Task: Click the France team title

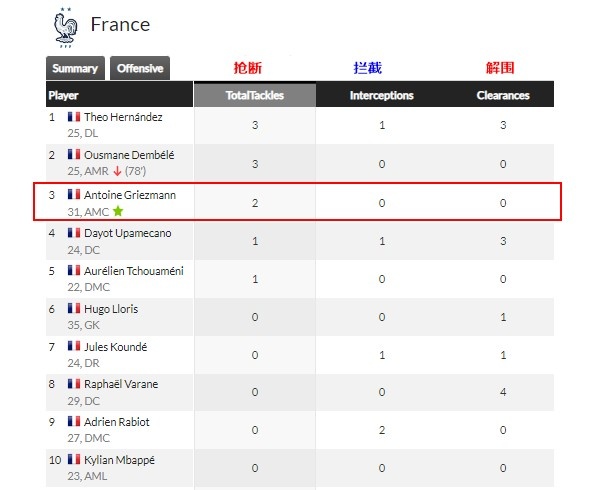Action: pos(120,24)
